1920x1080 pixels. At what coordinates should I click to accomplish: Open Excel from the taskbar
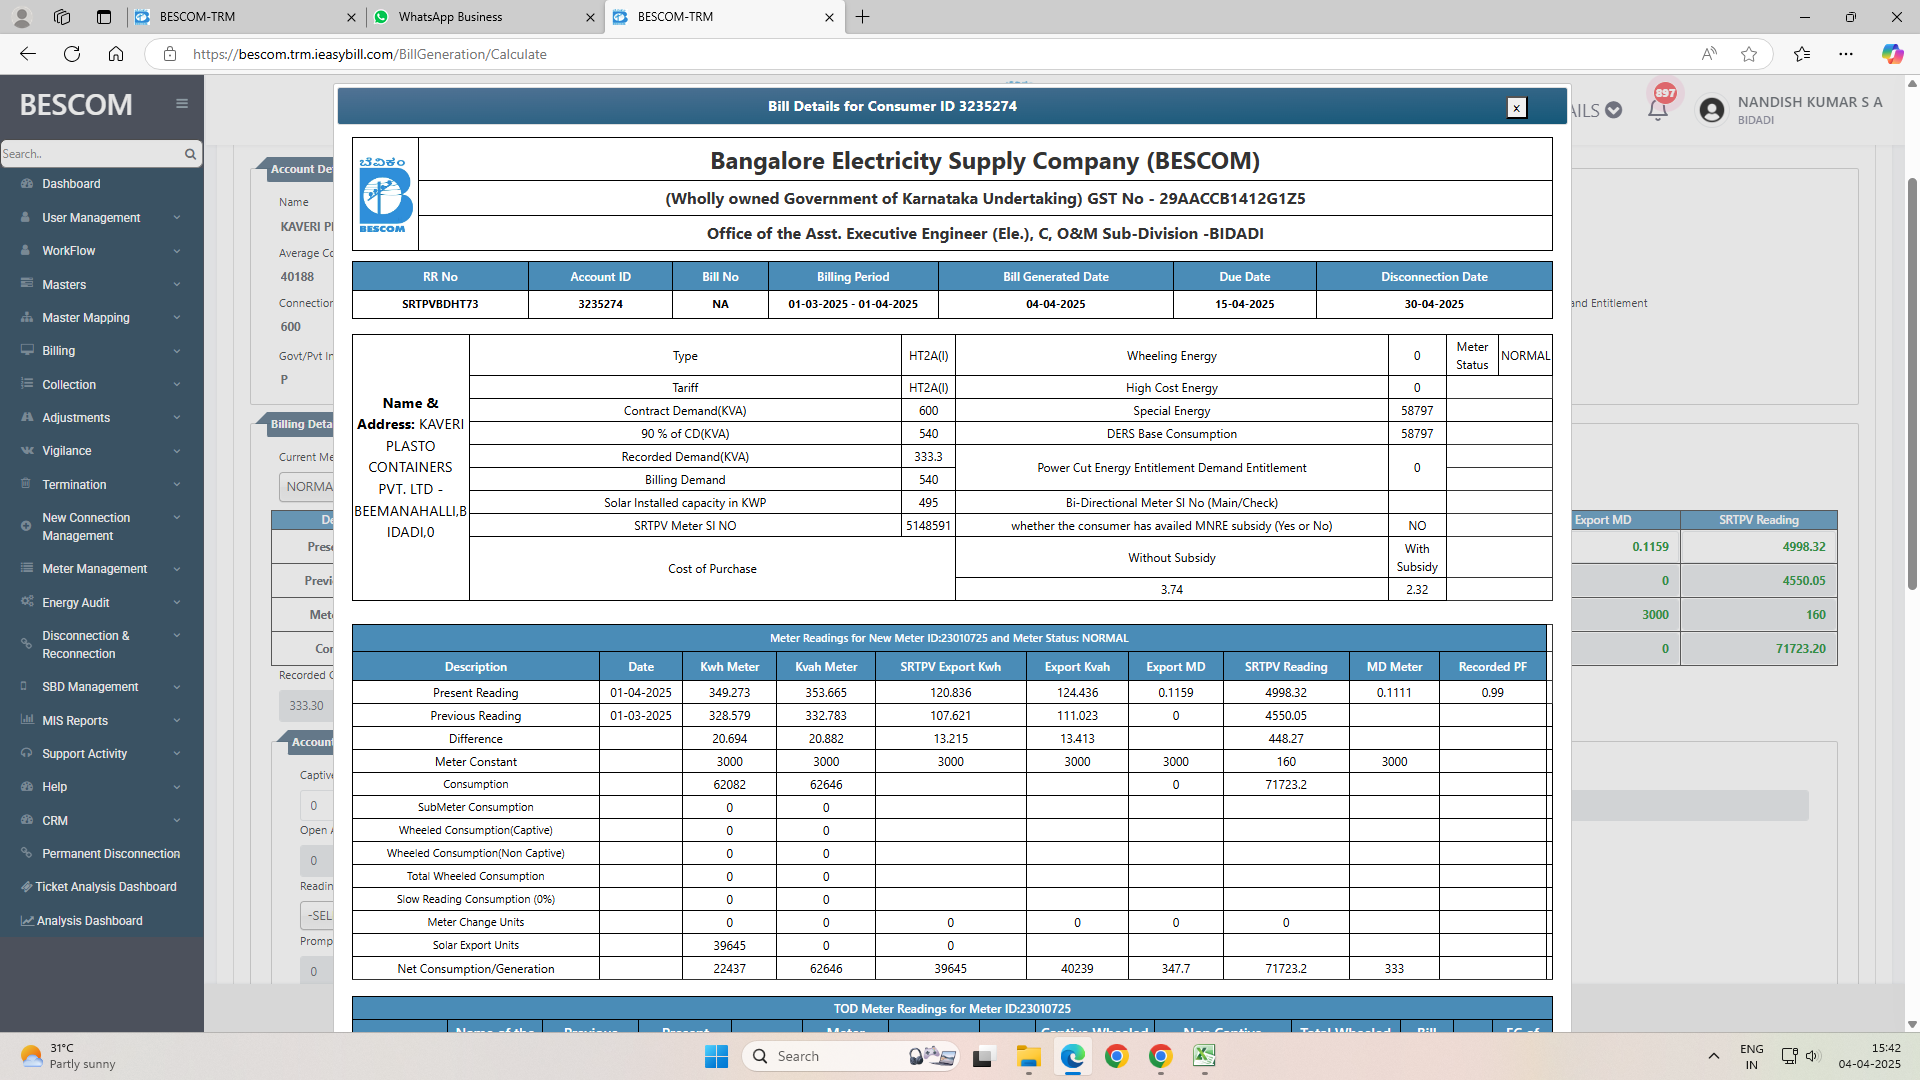pos(1204,1056)
